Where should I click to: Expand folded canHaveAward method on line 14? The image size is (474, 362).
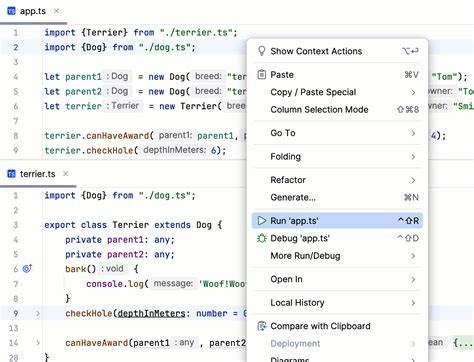point(38,342)
